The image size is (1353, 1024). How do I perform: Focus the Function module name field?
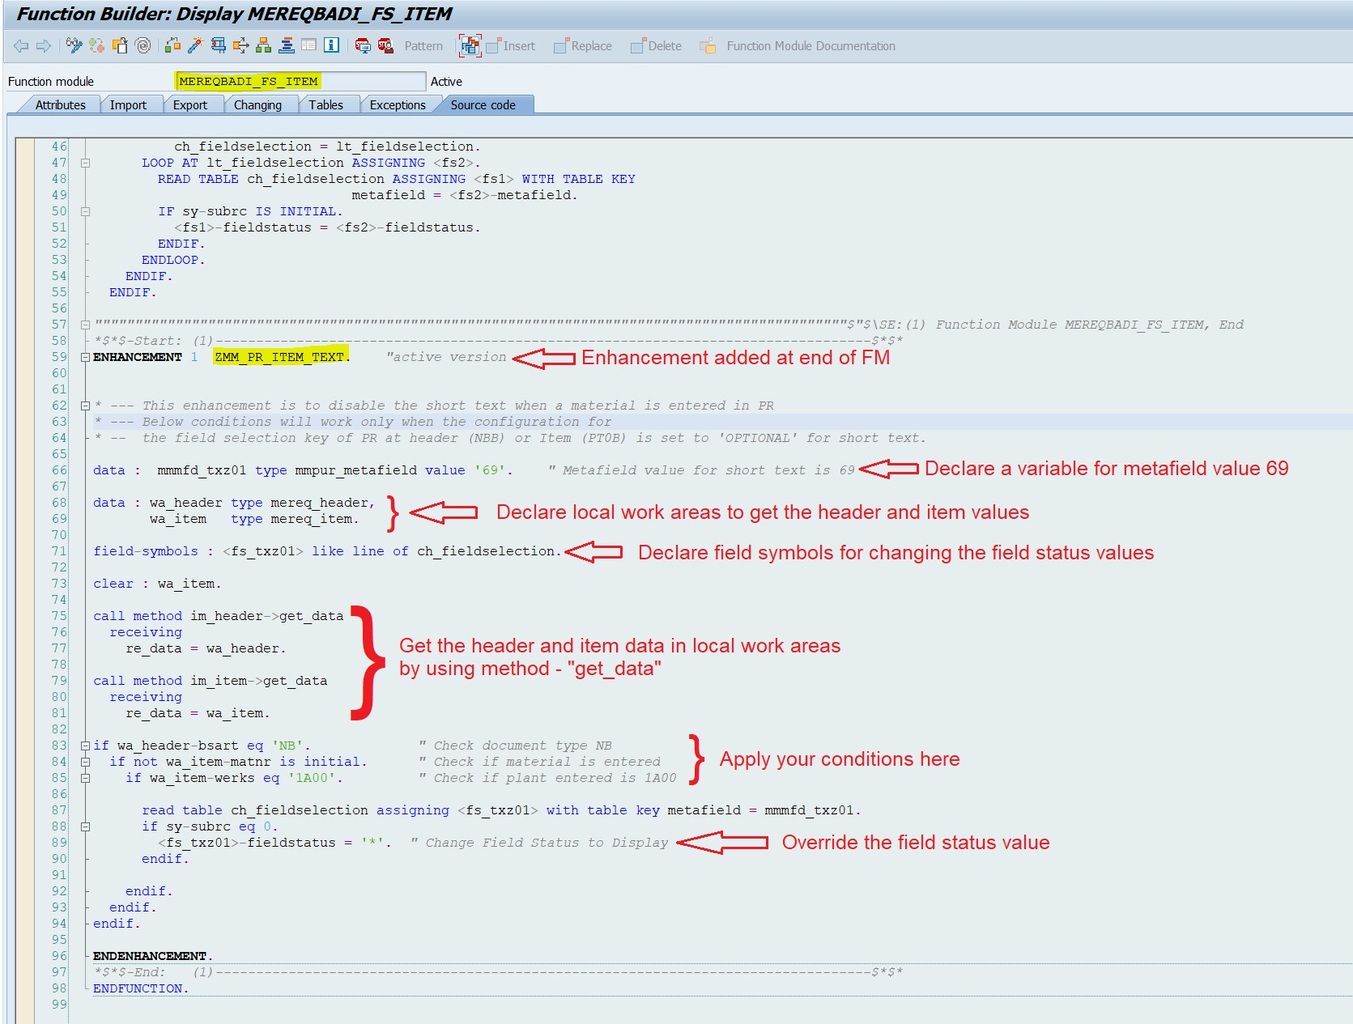300,81
